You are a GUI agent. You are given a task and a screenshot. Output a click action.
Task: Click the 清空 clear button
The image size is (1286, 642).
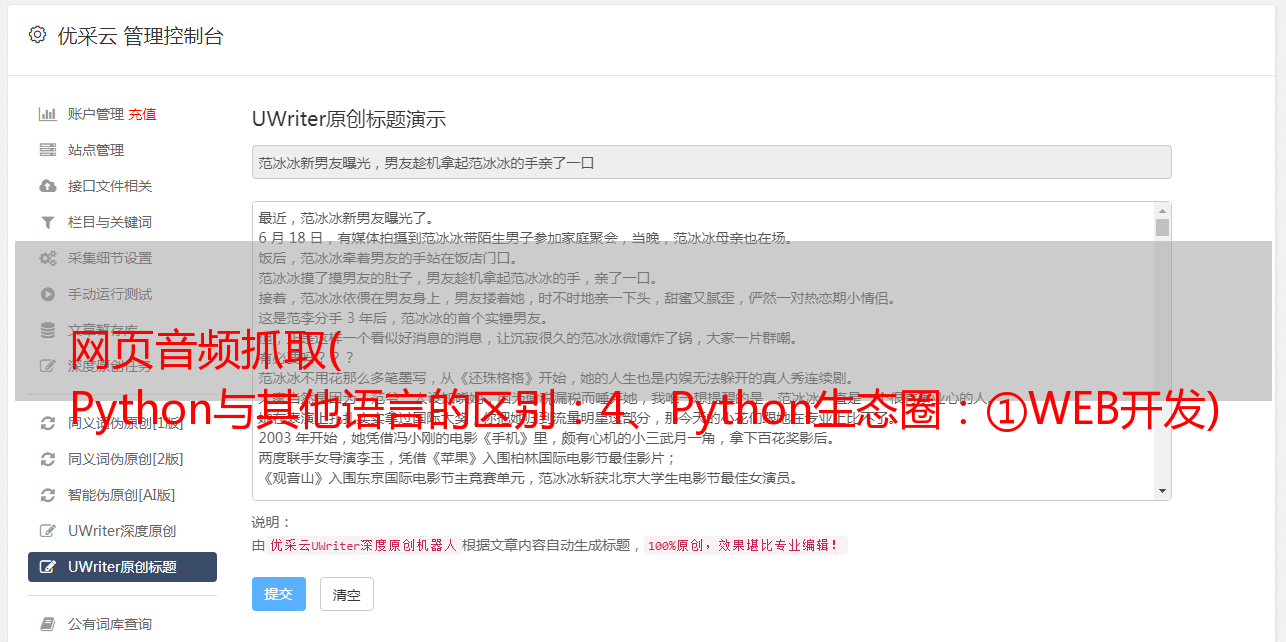pos(347,594)
